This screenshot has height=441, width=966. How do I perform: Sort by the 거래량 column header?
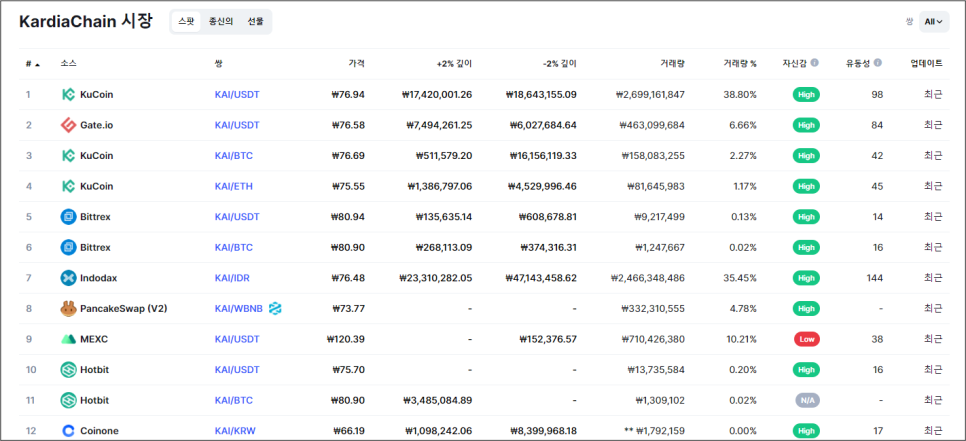672,63
